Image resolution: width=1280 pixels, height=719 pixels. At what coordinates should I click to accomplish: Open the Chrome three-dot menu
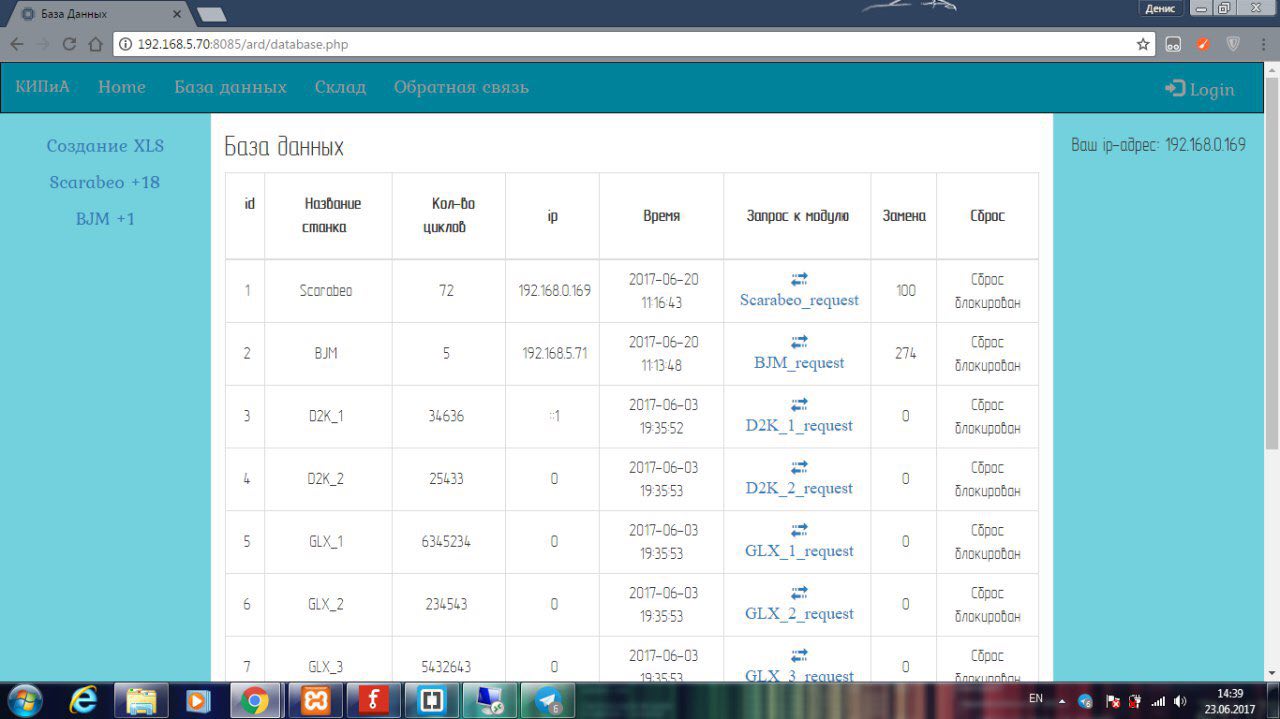1264,44
